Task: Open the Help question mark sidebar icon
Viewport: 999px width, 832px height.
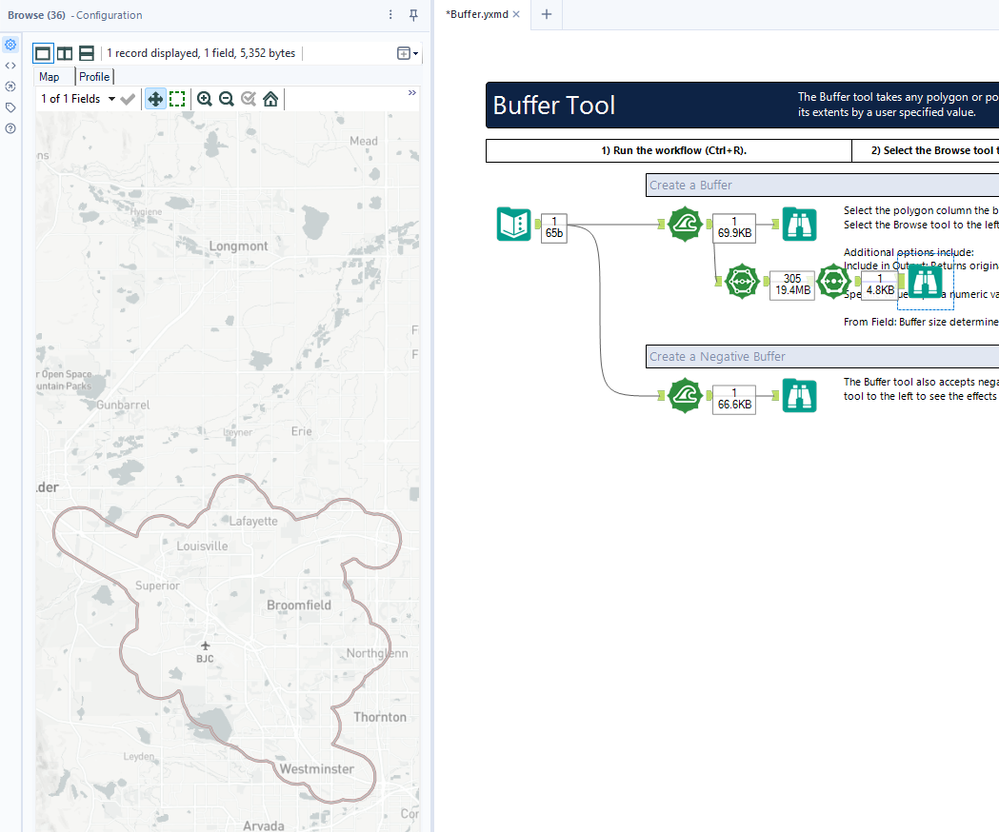Action: (x=10, y=129)
